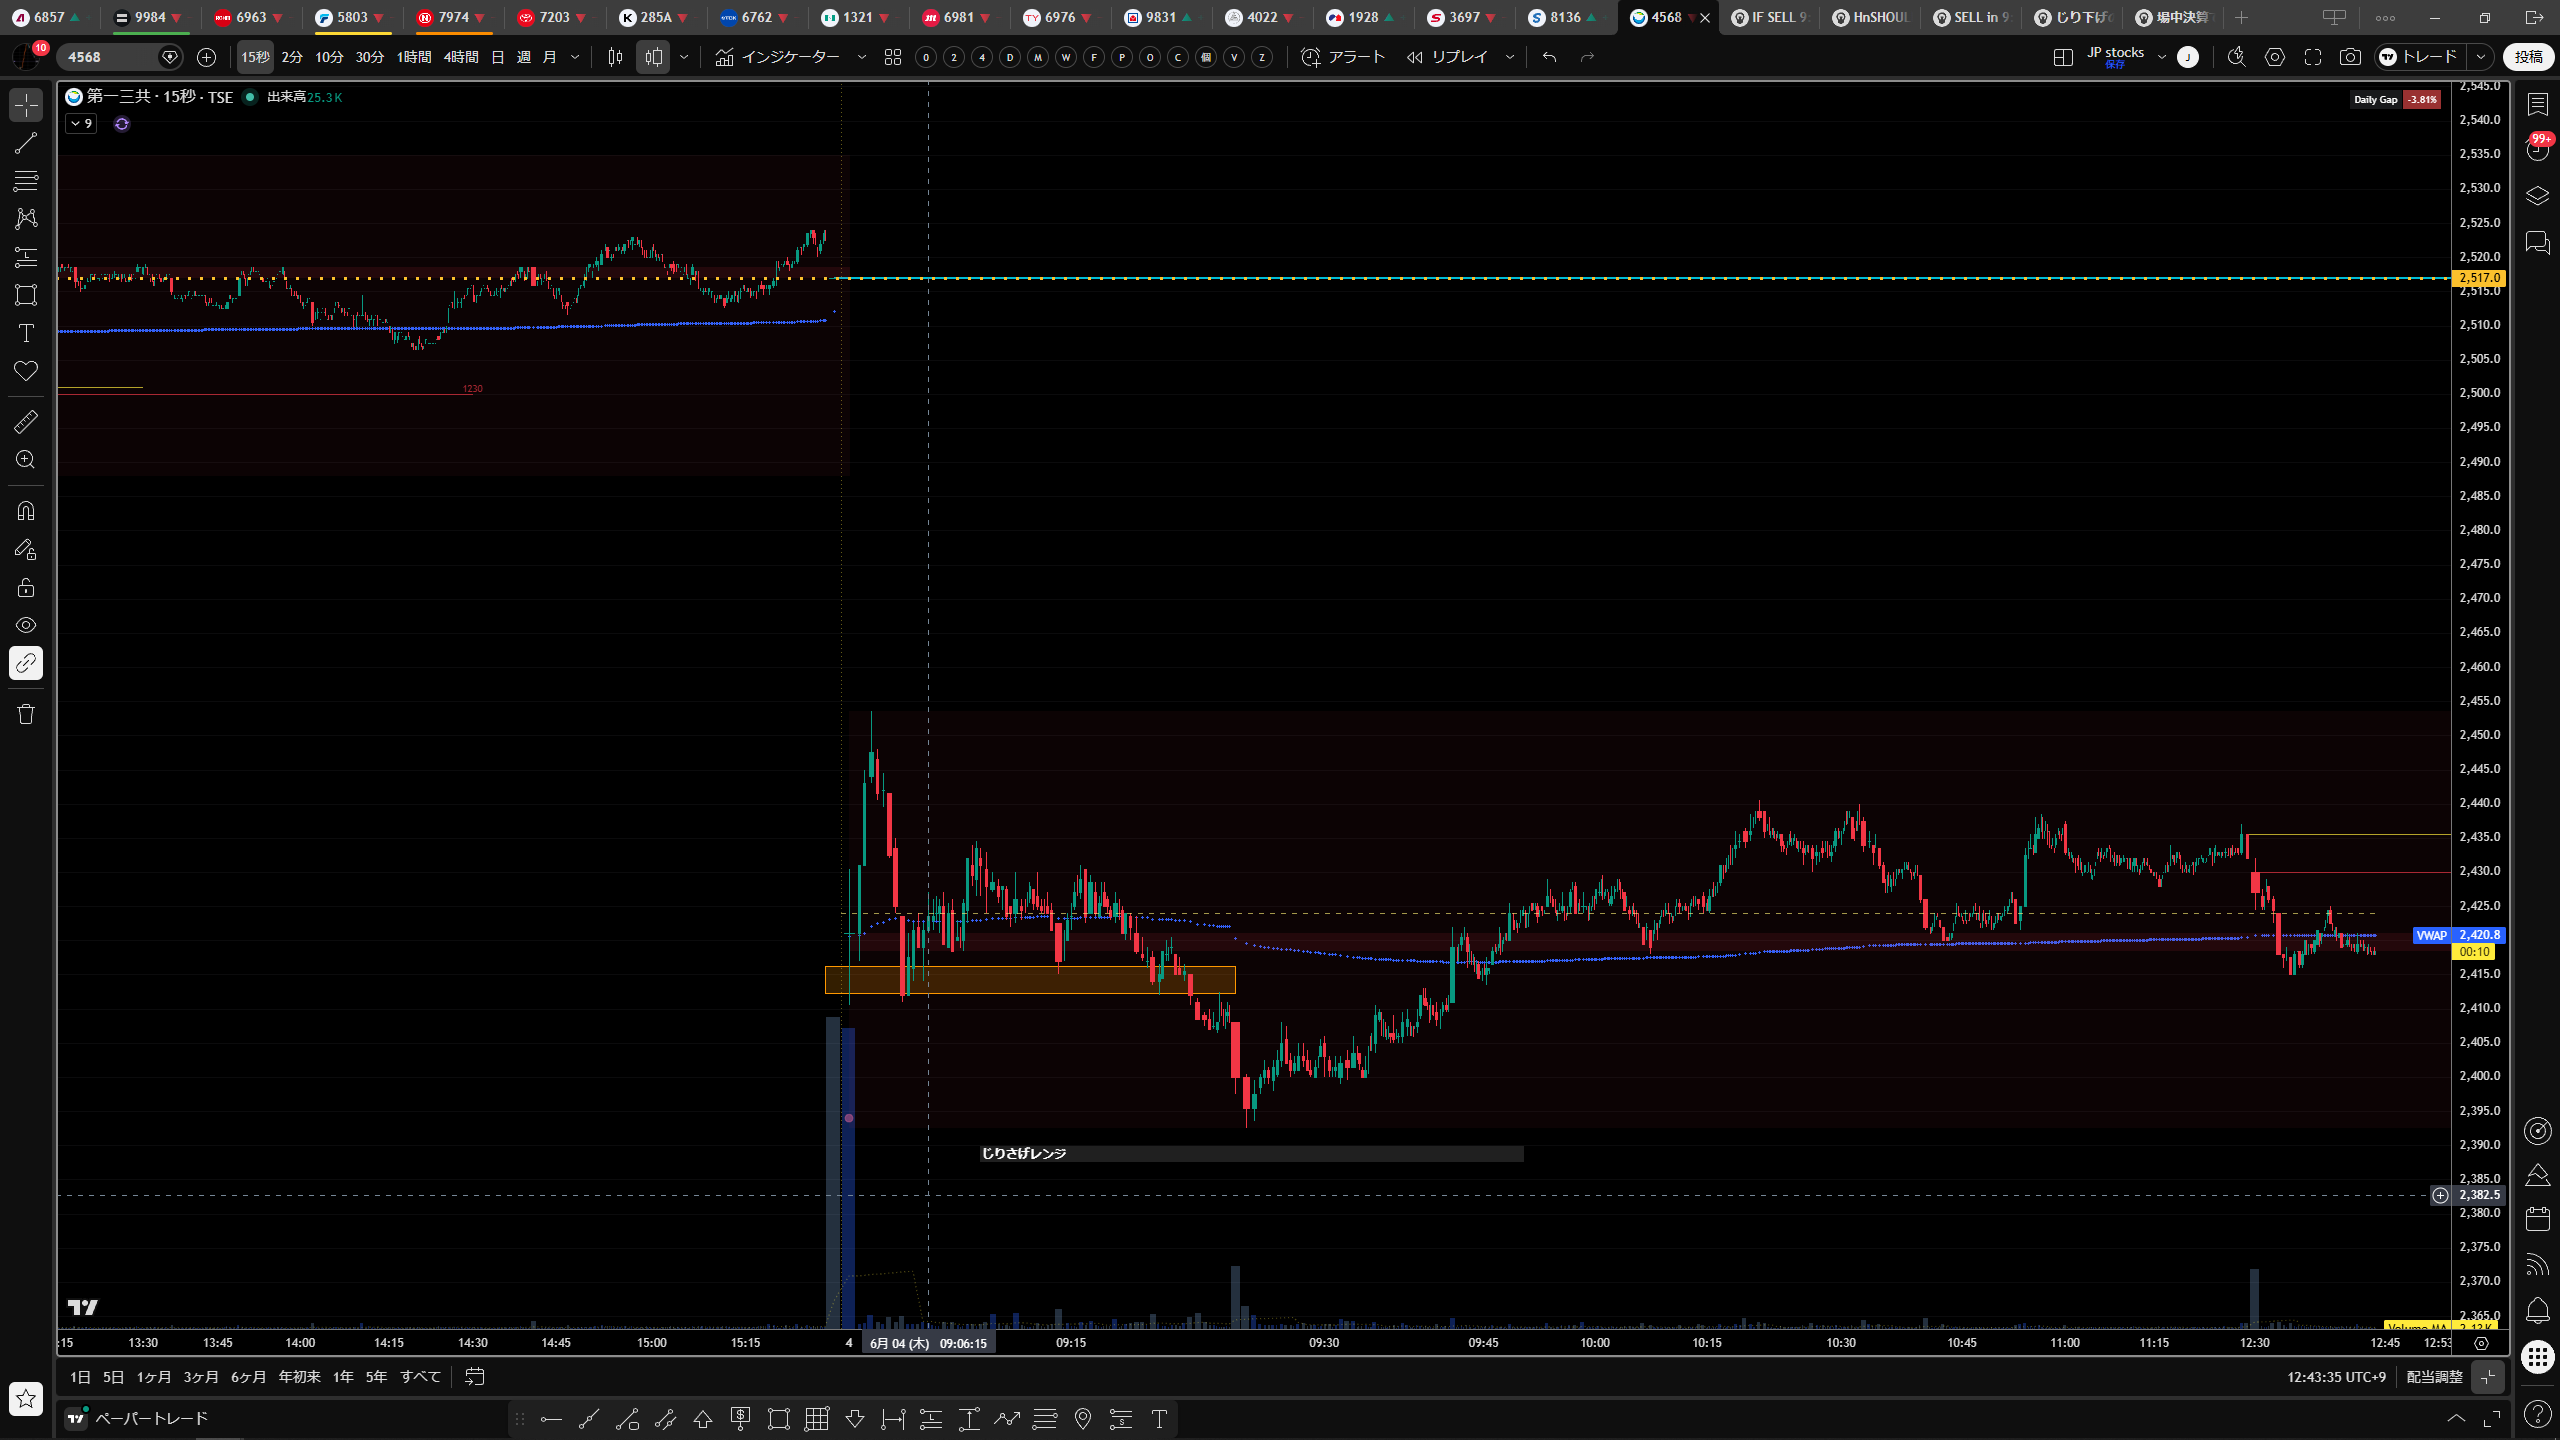Open the alerts clock panel with 99+ badge
The height and width of the screenshot is (1440, 2560).
click(2537, 150)
